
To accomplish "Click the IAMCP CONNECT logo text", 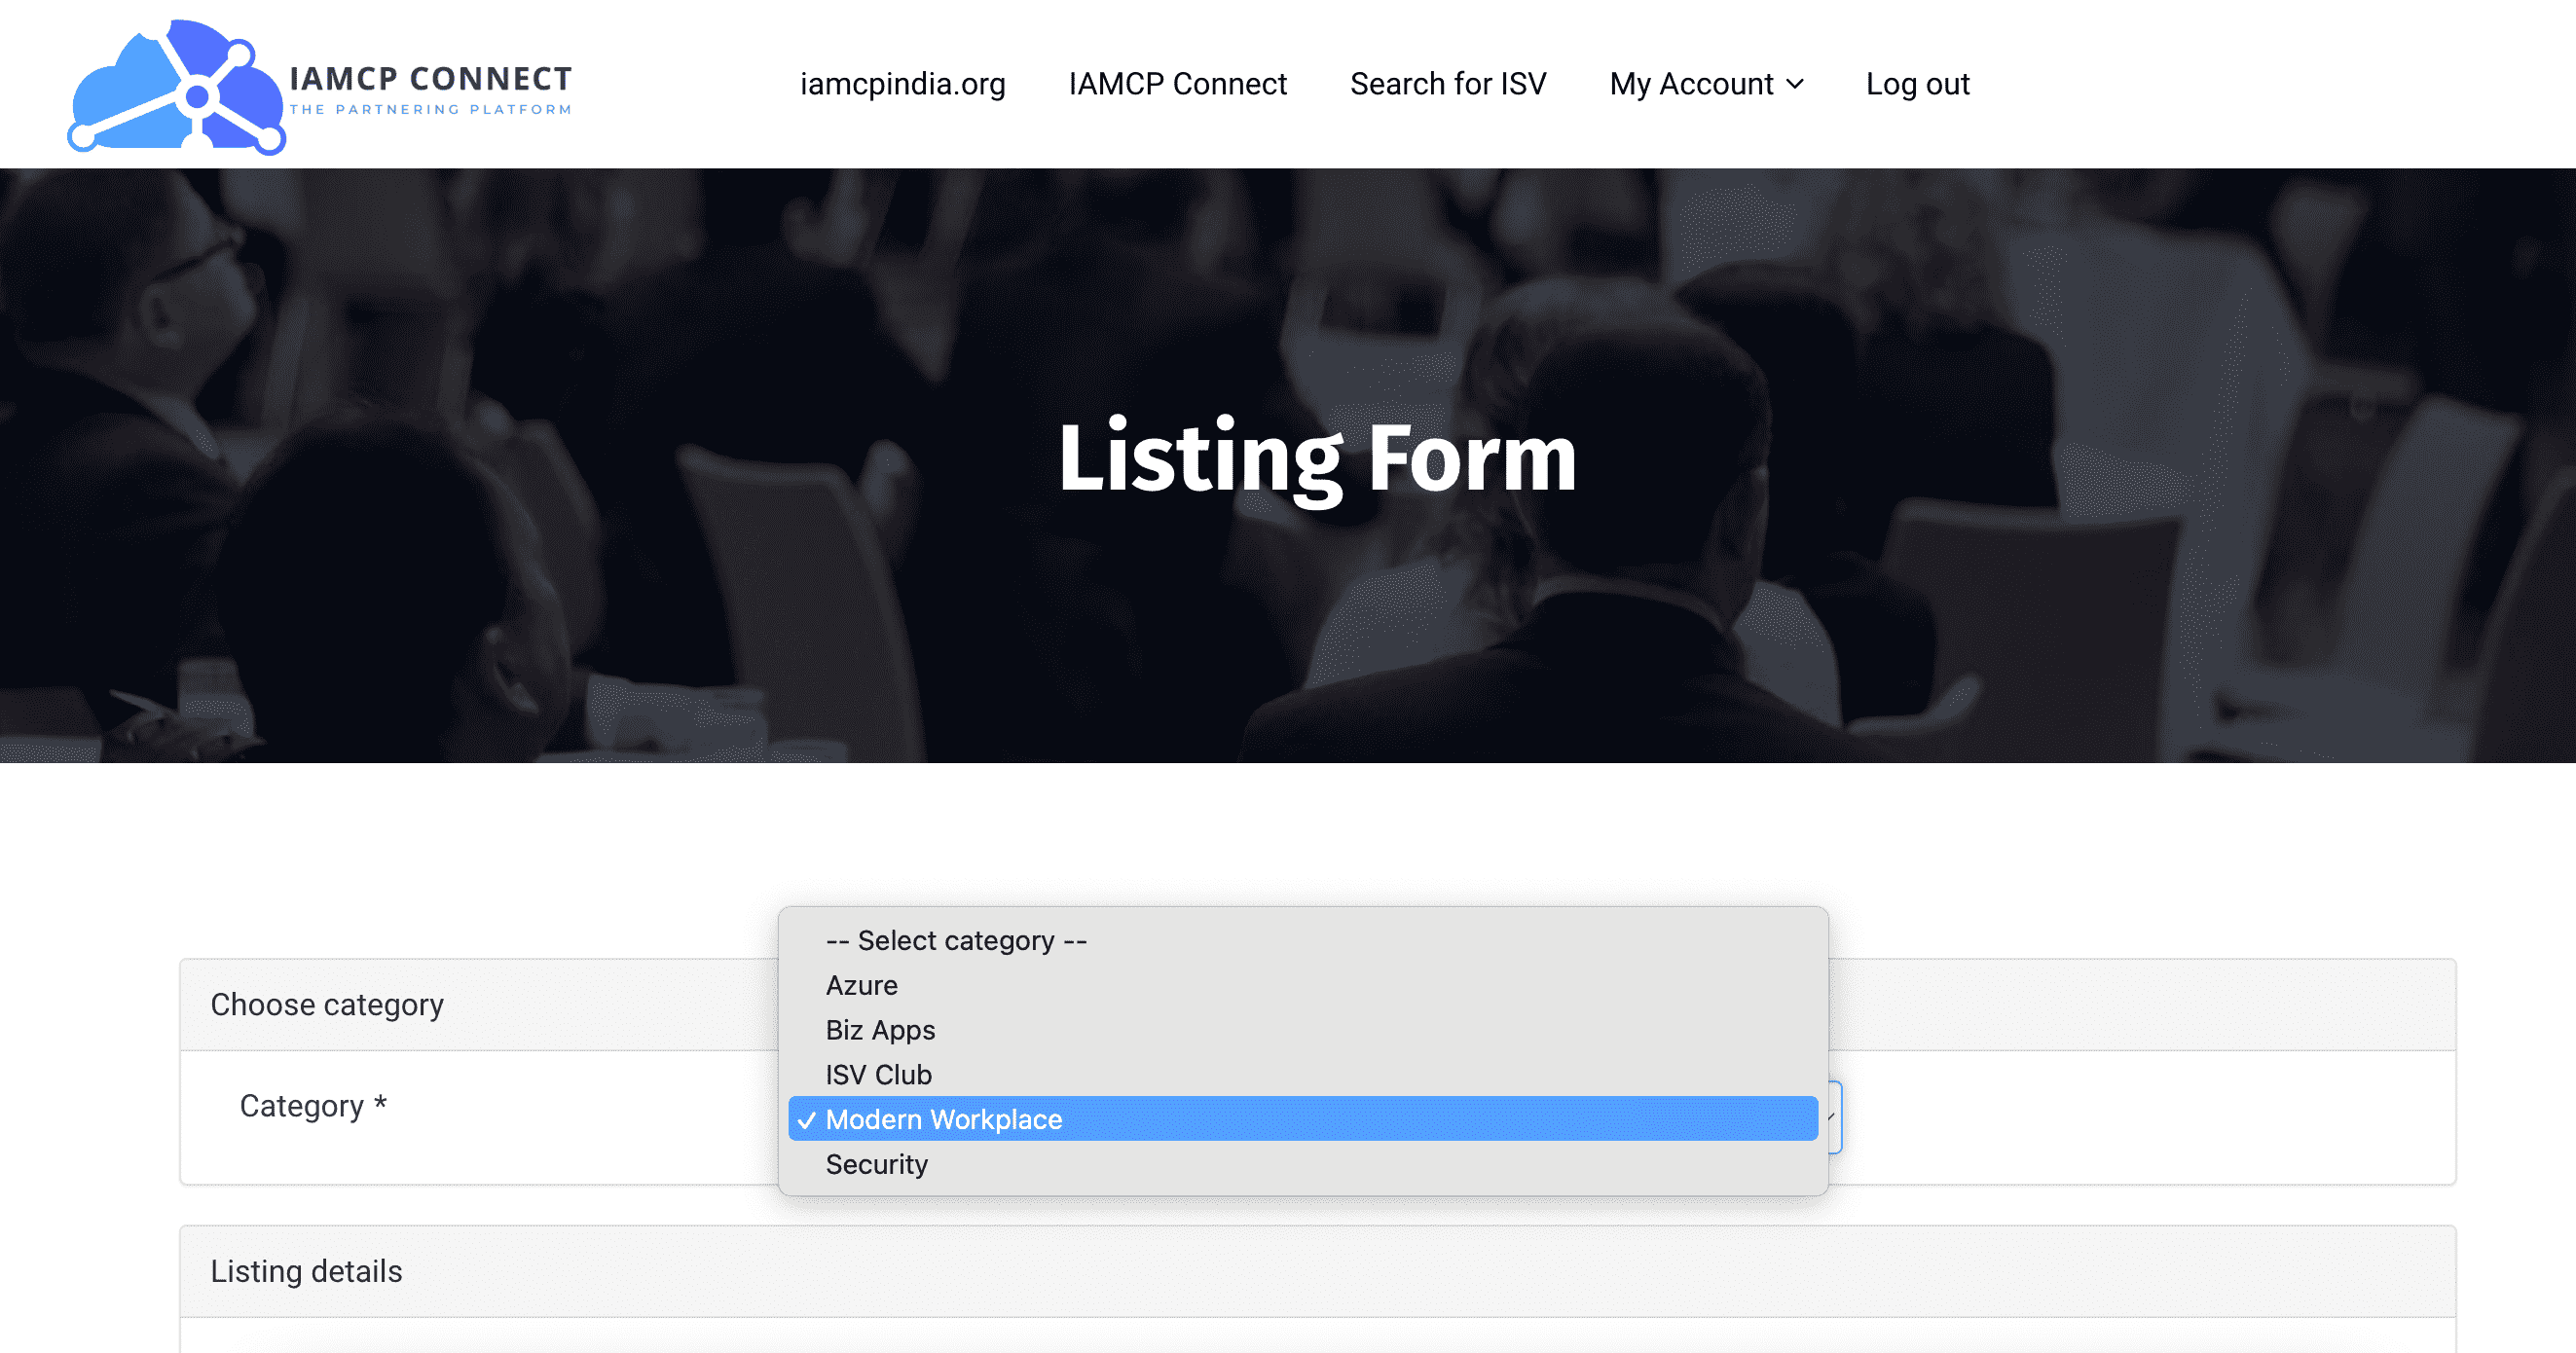I will (430, 80).
